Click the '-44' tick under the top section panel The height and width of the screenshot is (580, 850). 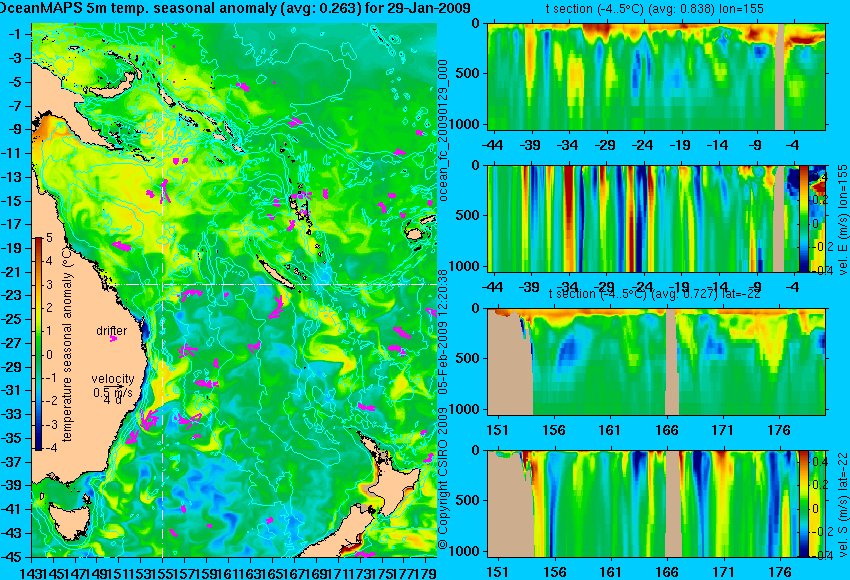click(x=492, y=145)
